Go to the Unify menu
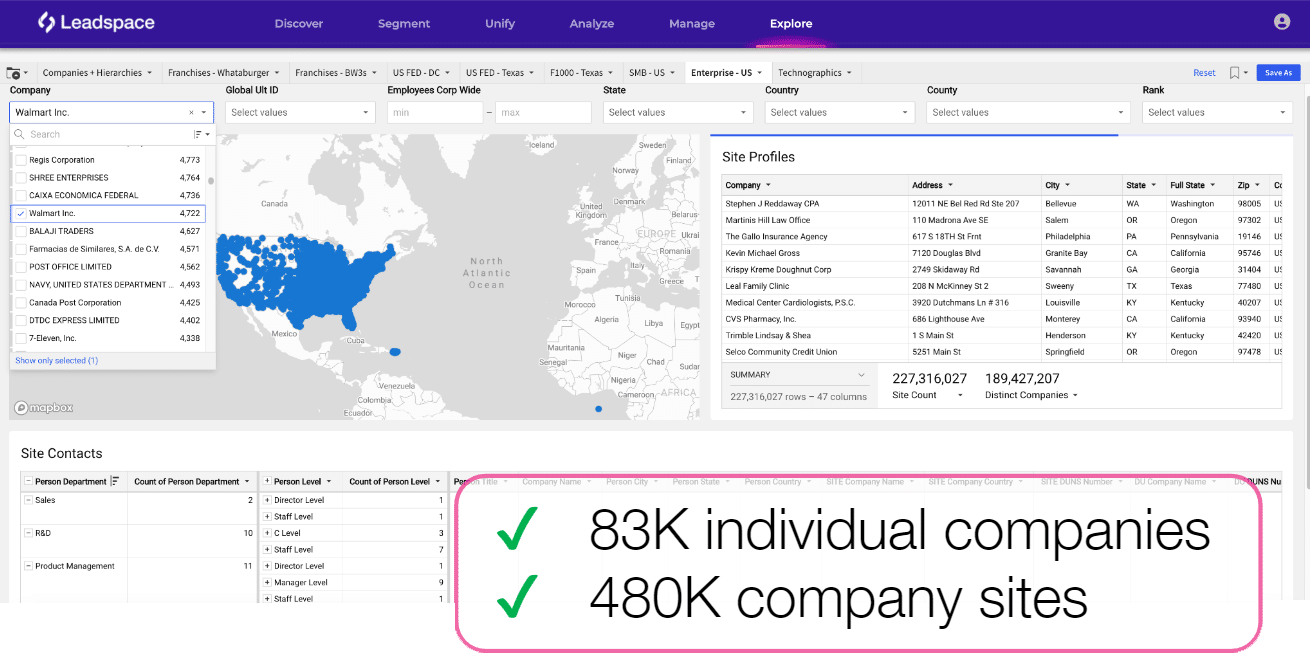1310x653 pixels. tap(500, 23)
